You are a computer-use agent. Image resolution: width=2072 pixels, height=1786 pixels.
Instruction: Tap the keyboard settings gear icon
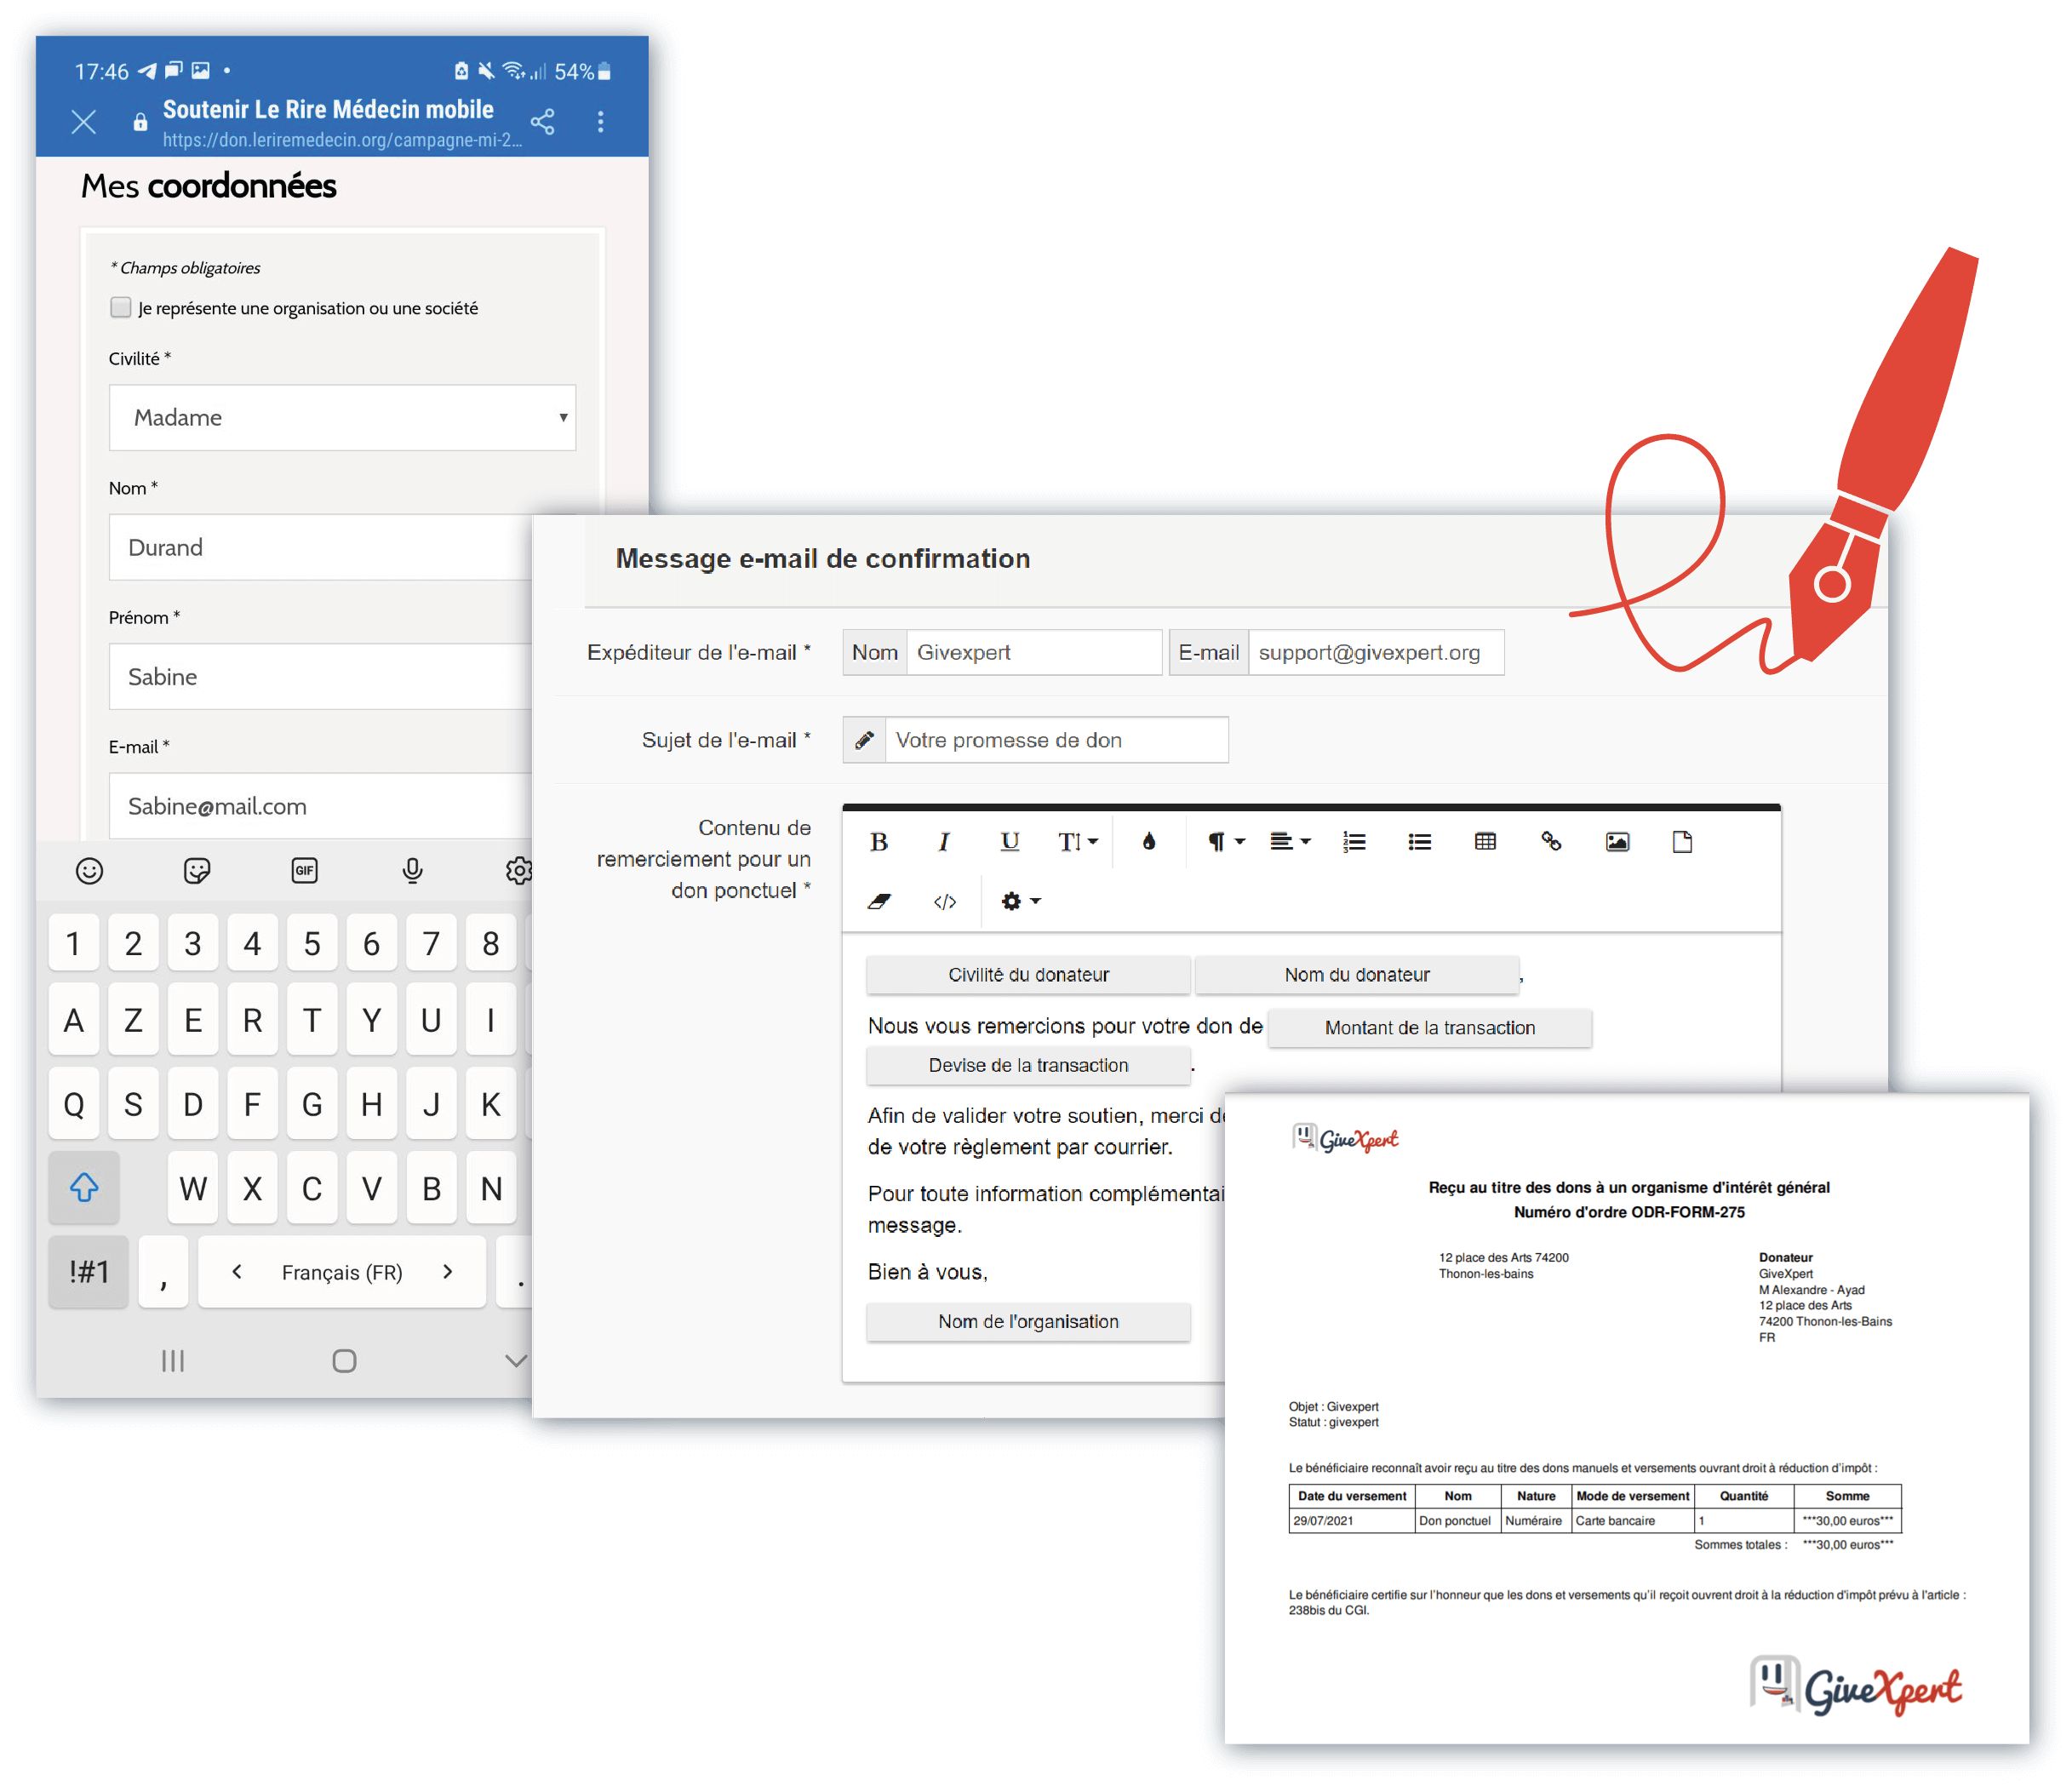click(519, 870)
